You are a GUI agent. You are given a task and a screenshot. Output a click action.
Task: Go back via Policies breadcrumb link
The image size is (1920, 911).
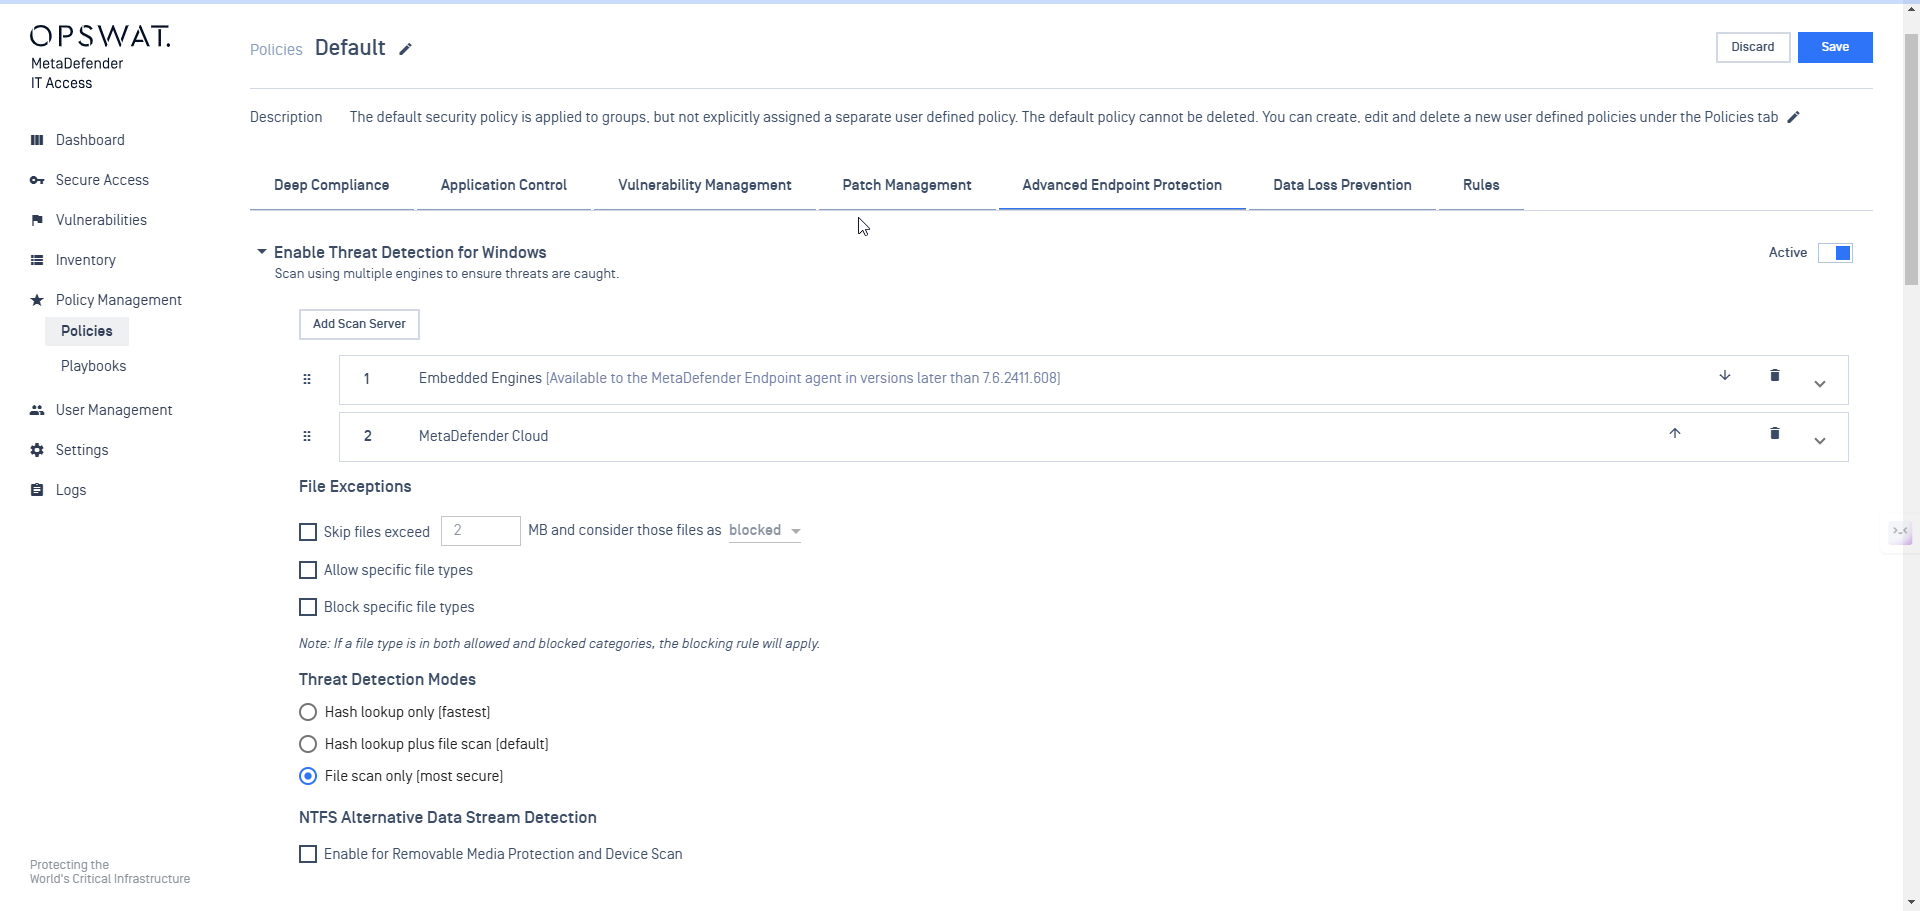point(276,50)
